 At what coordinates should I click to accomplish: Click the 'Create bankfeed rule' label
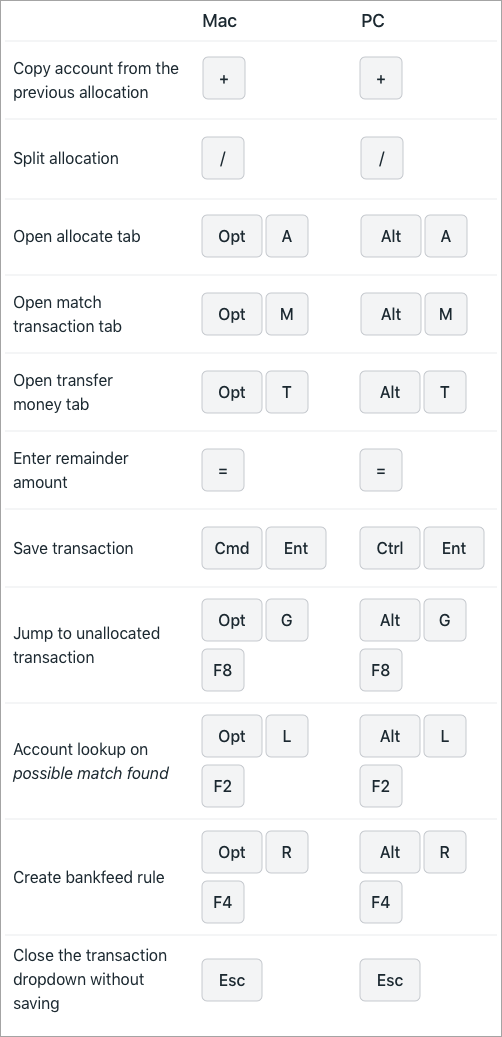coord(89,878)
